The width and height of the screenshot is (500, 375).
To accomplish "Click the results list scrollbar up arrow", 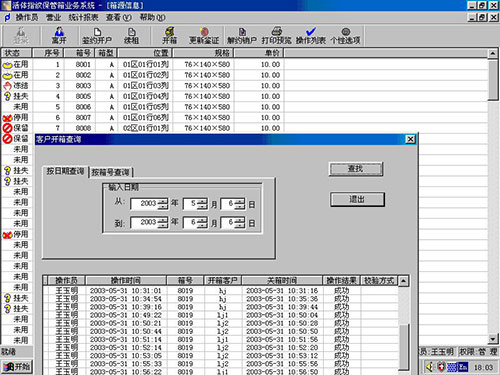I will [x=403, y=281].
